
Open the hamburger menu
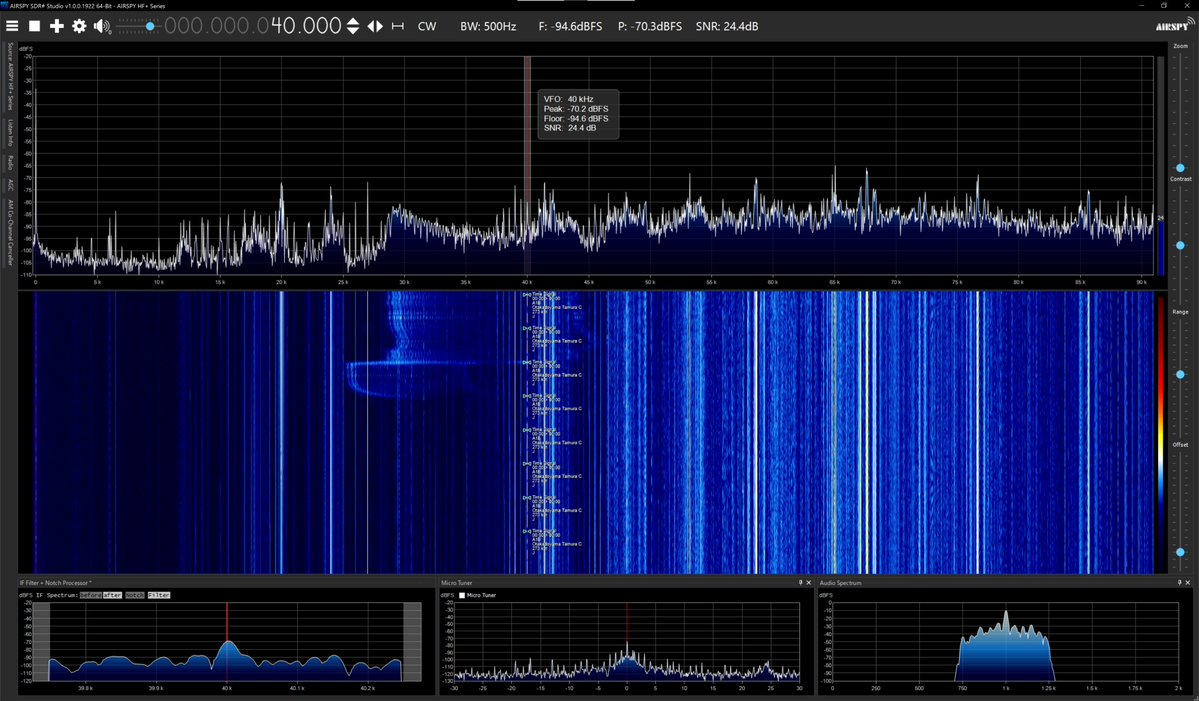(12, 26)
